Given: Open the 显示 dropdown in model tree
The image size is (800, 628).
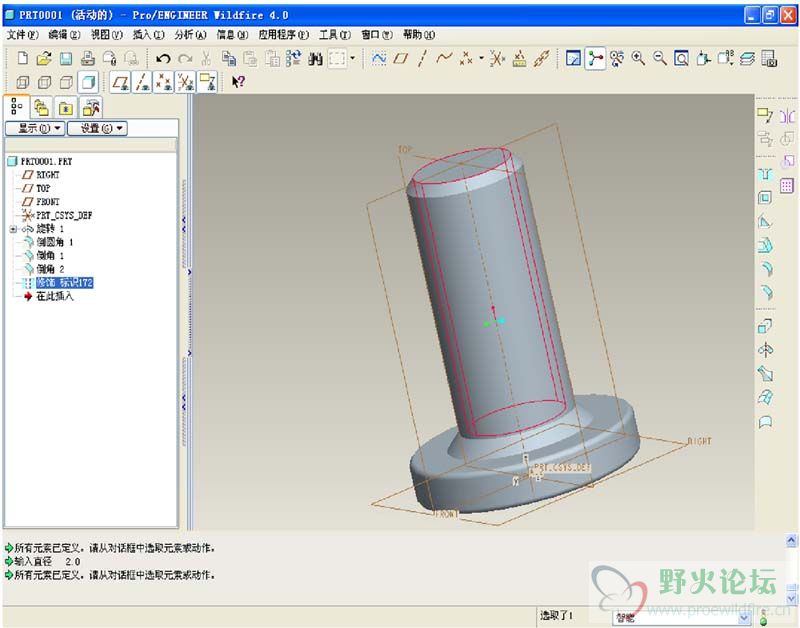Looking at the screenshot, I should pyautogui.click(x=35, y=128).
